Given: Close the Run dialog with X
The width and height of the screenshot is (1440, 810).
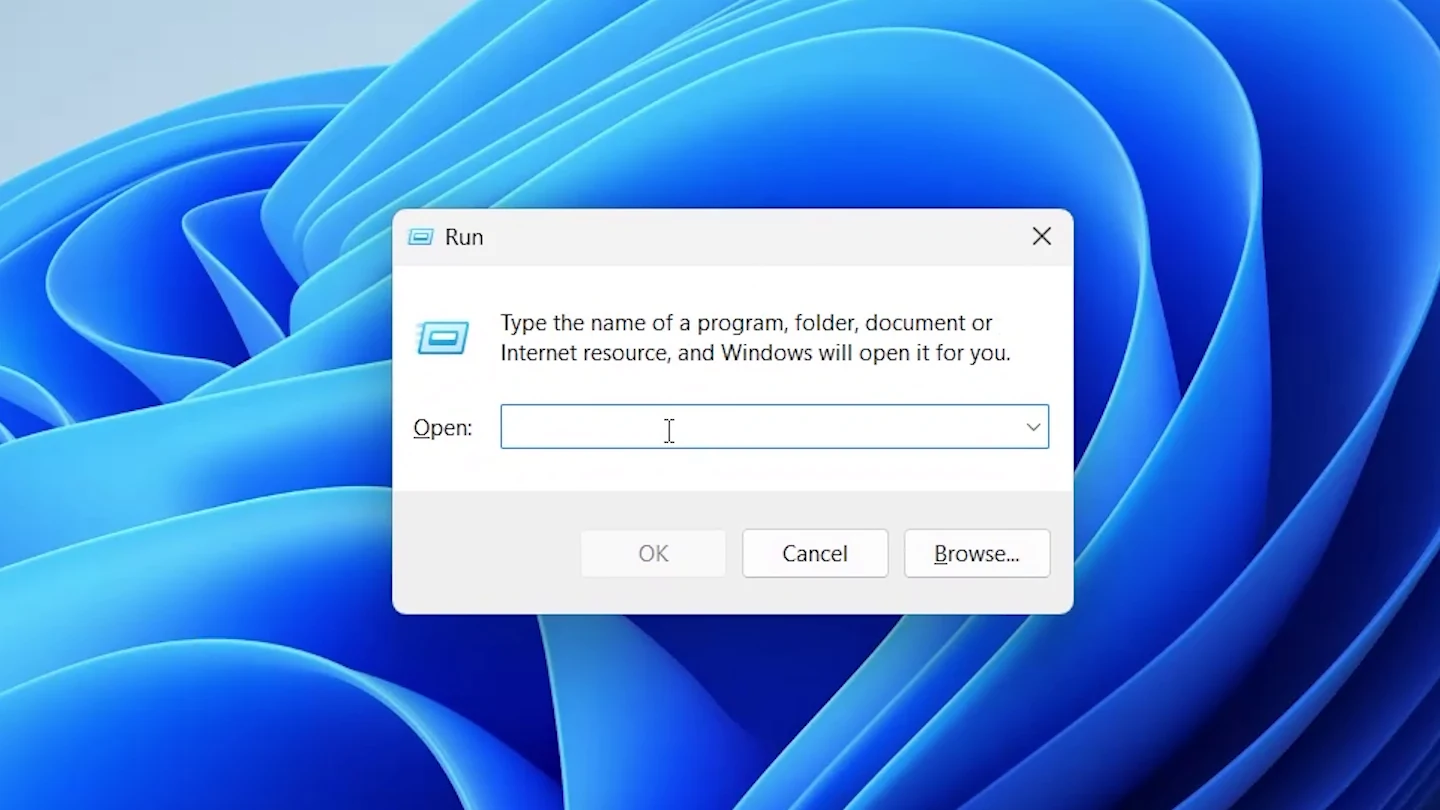Looking at the screenshot, I should [1042, 236].
